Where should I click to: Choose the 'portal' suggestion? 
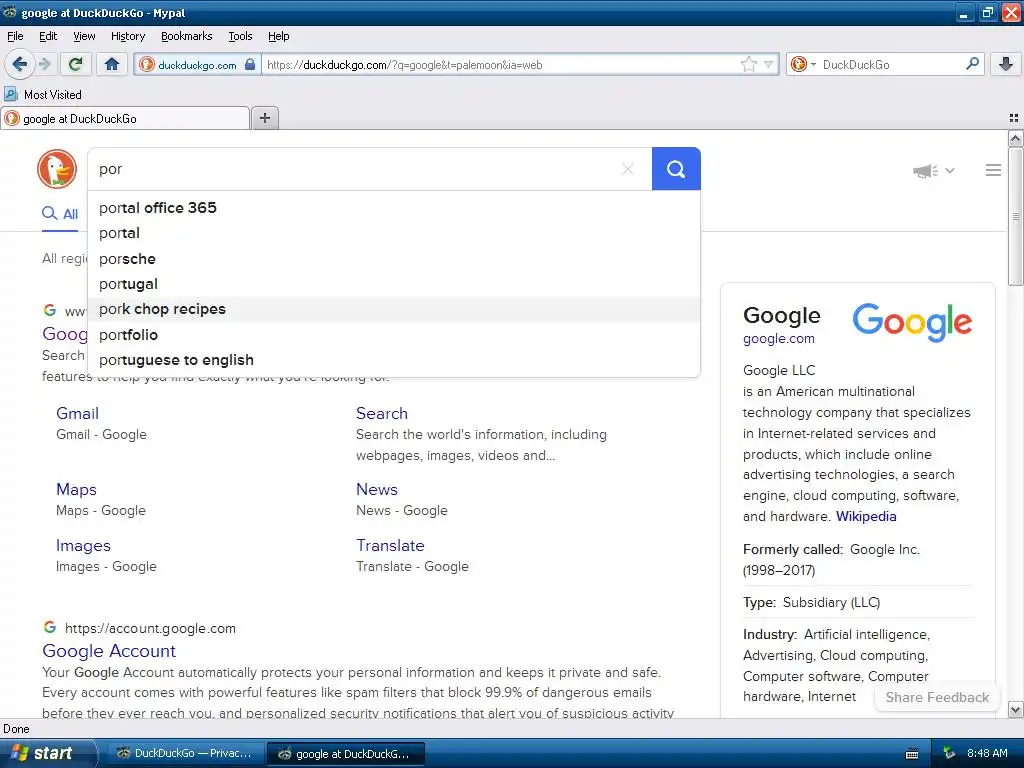pyautogui.click(x=394, y=233)
